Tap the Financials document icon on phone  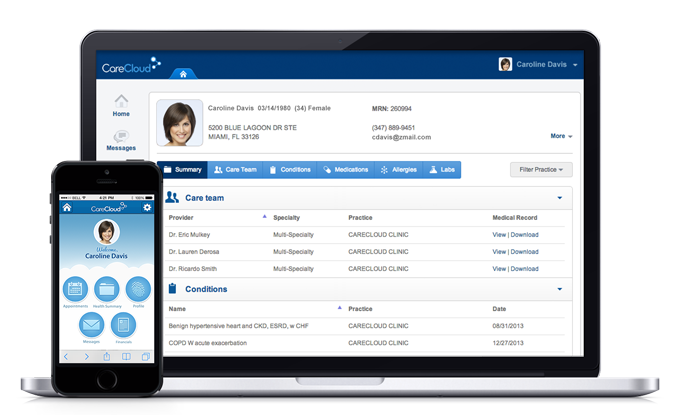point(124,325)
